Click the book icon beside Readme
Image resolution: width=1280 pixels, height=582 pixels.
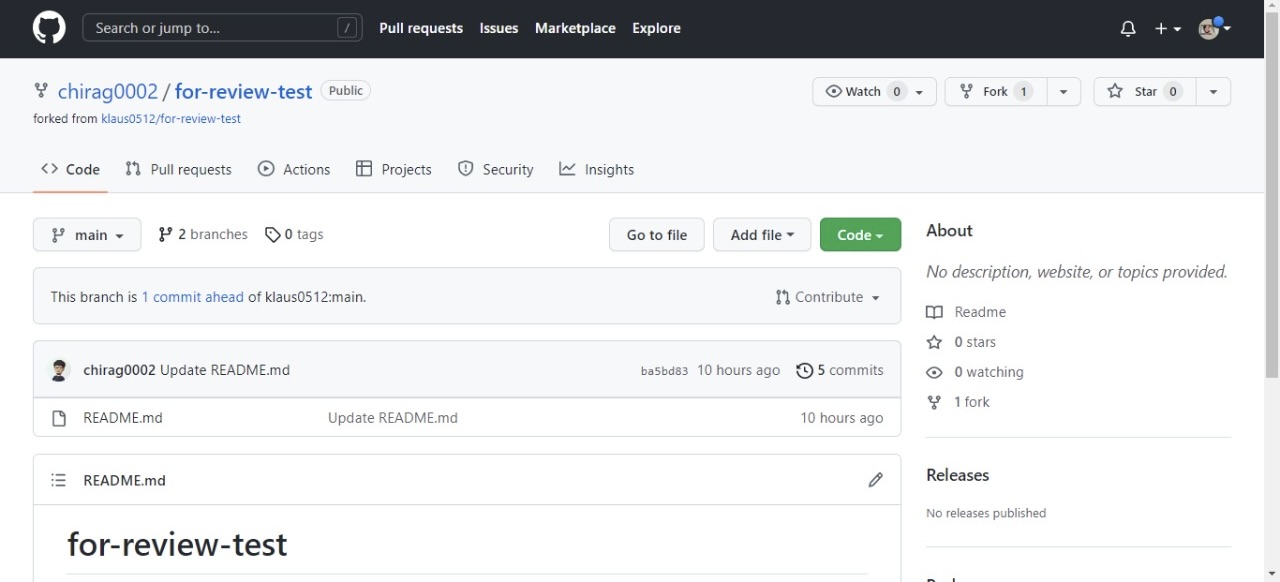coord(934,312)
